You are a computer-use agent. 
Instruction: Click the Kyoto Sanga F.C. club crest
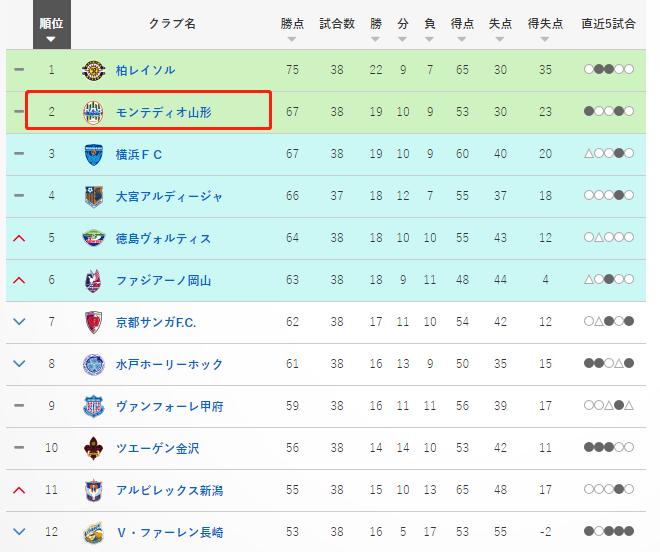tap(93, 322)
